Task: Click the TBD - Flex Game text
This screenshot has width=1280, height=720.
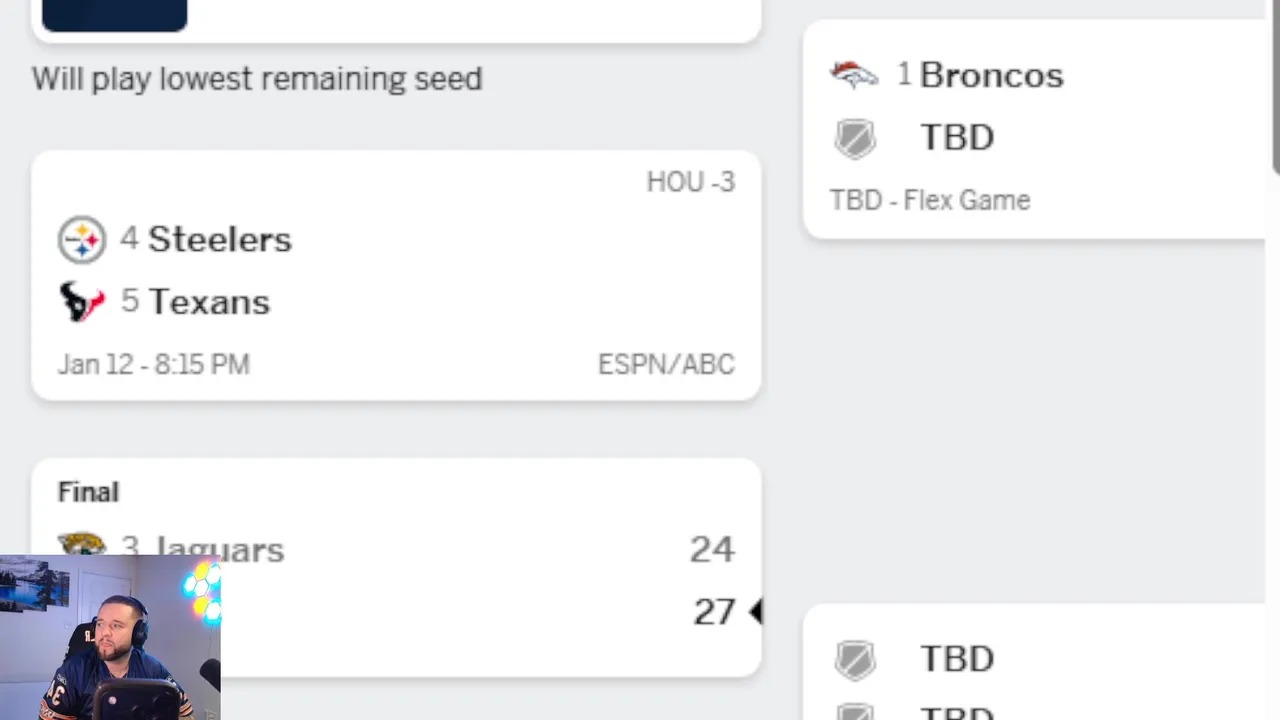Action: [929, 200]
